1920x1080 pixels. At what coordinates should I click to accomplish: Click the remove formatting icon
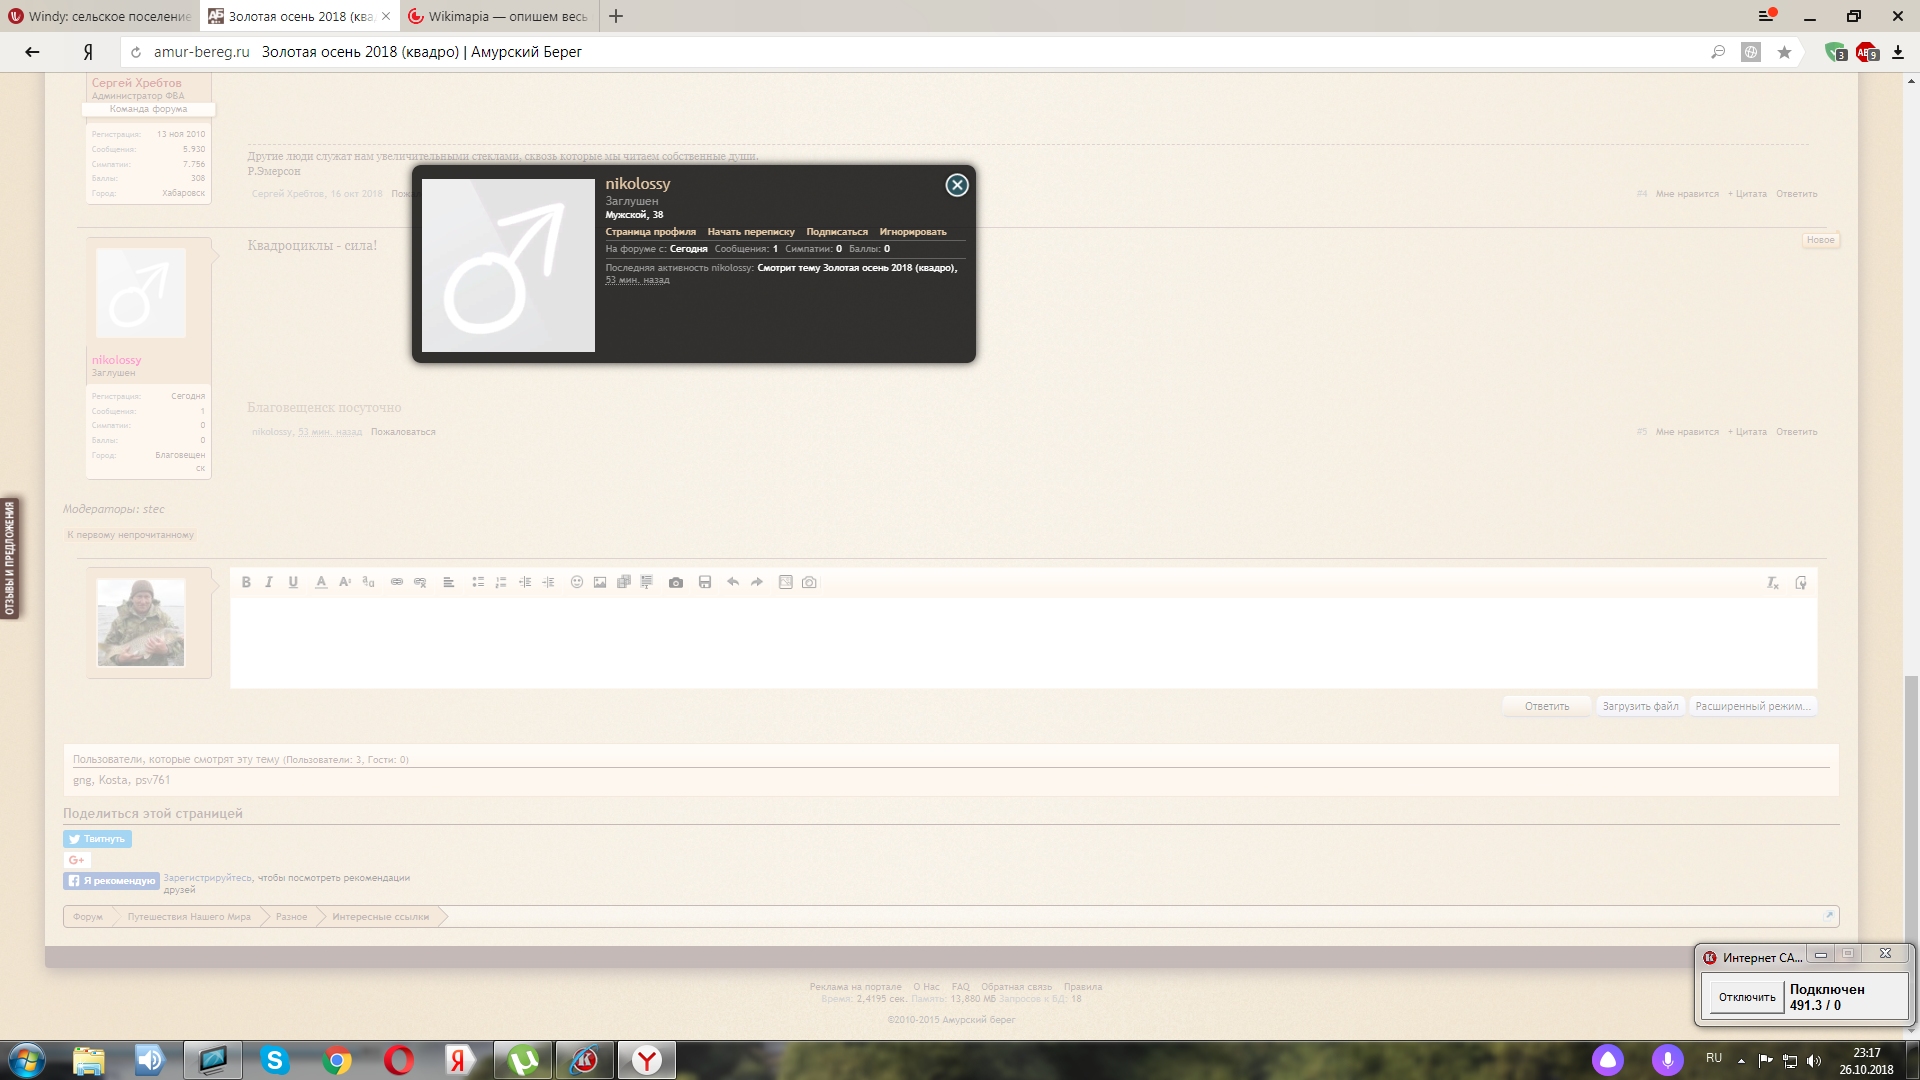(1772, 583)
